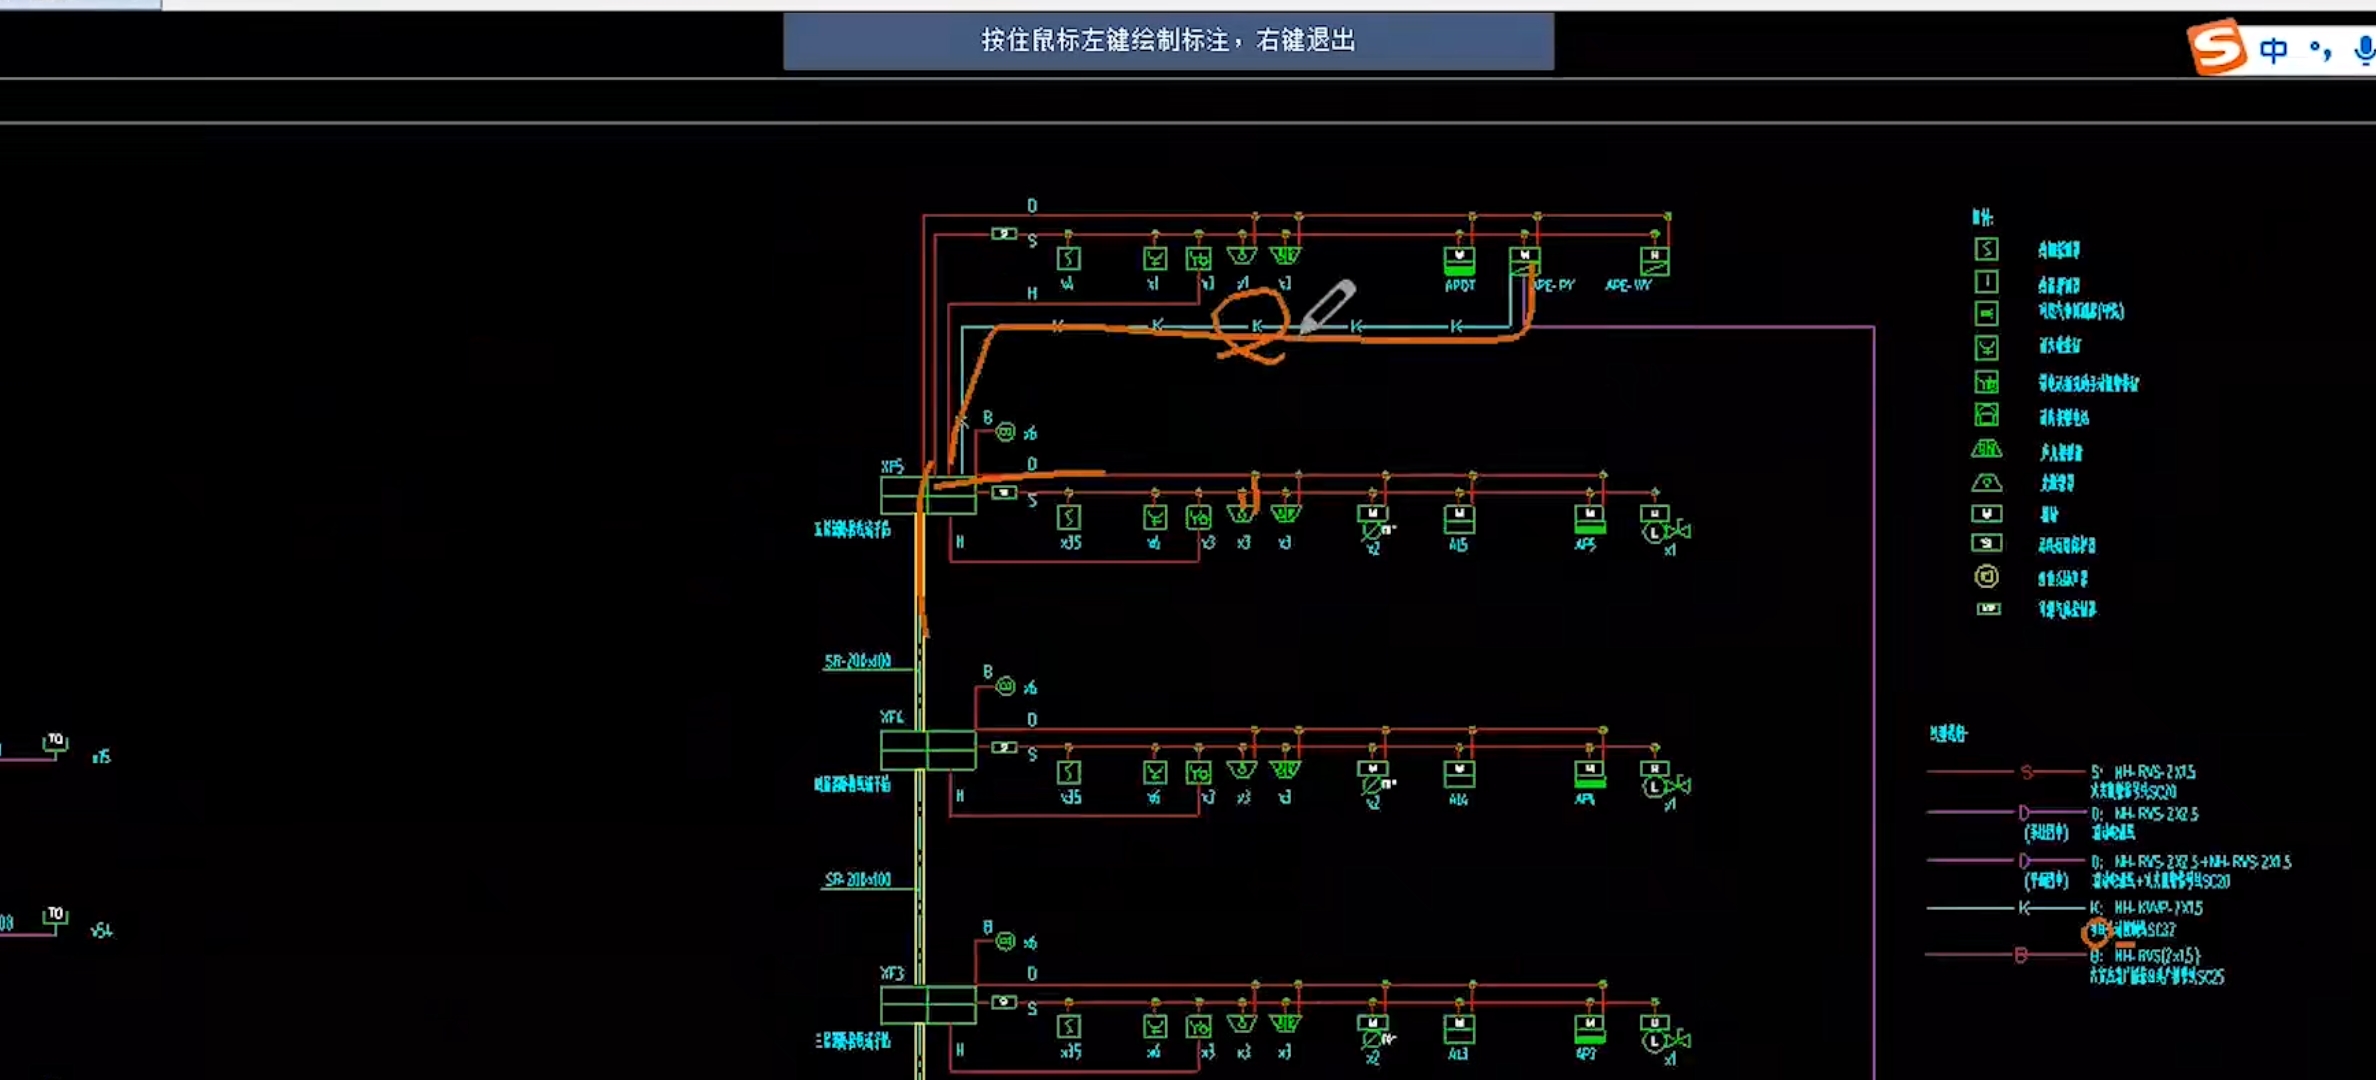Click the B: NH-RVS(2x1.5) legend entry
2376x1080 pixels.
click(2145, 956)
